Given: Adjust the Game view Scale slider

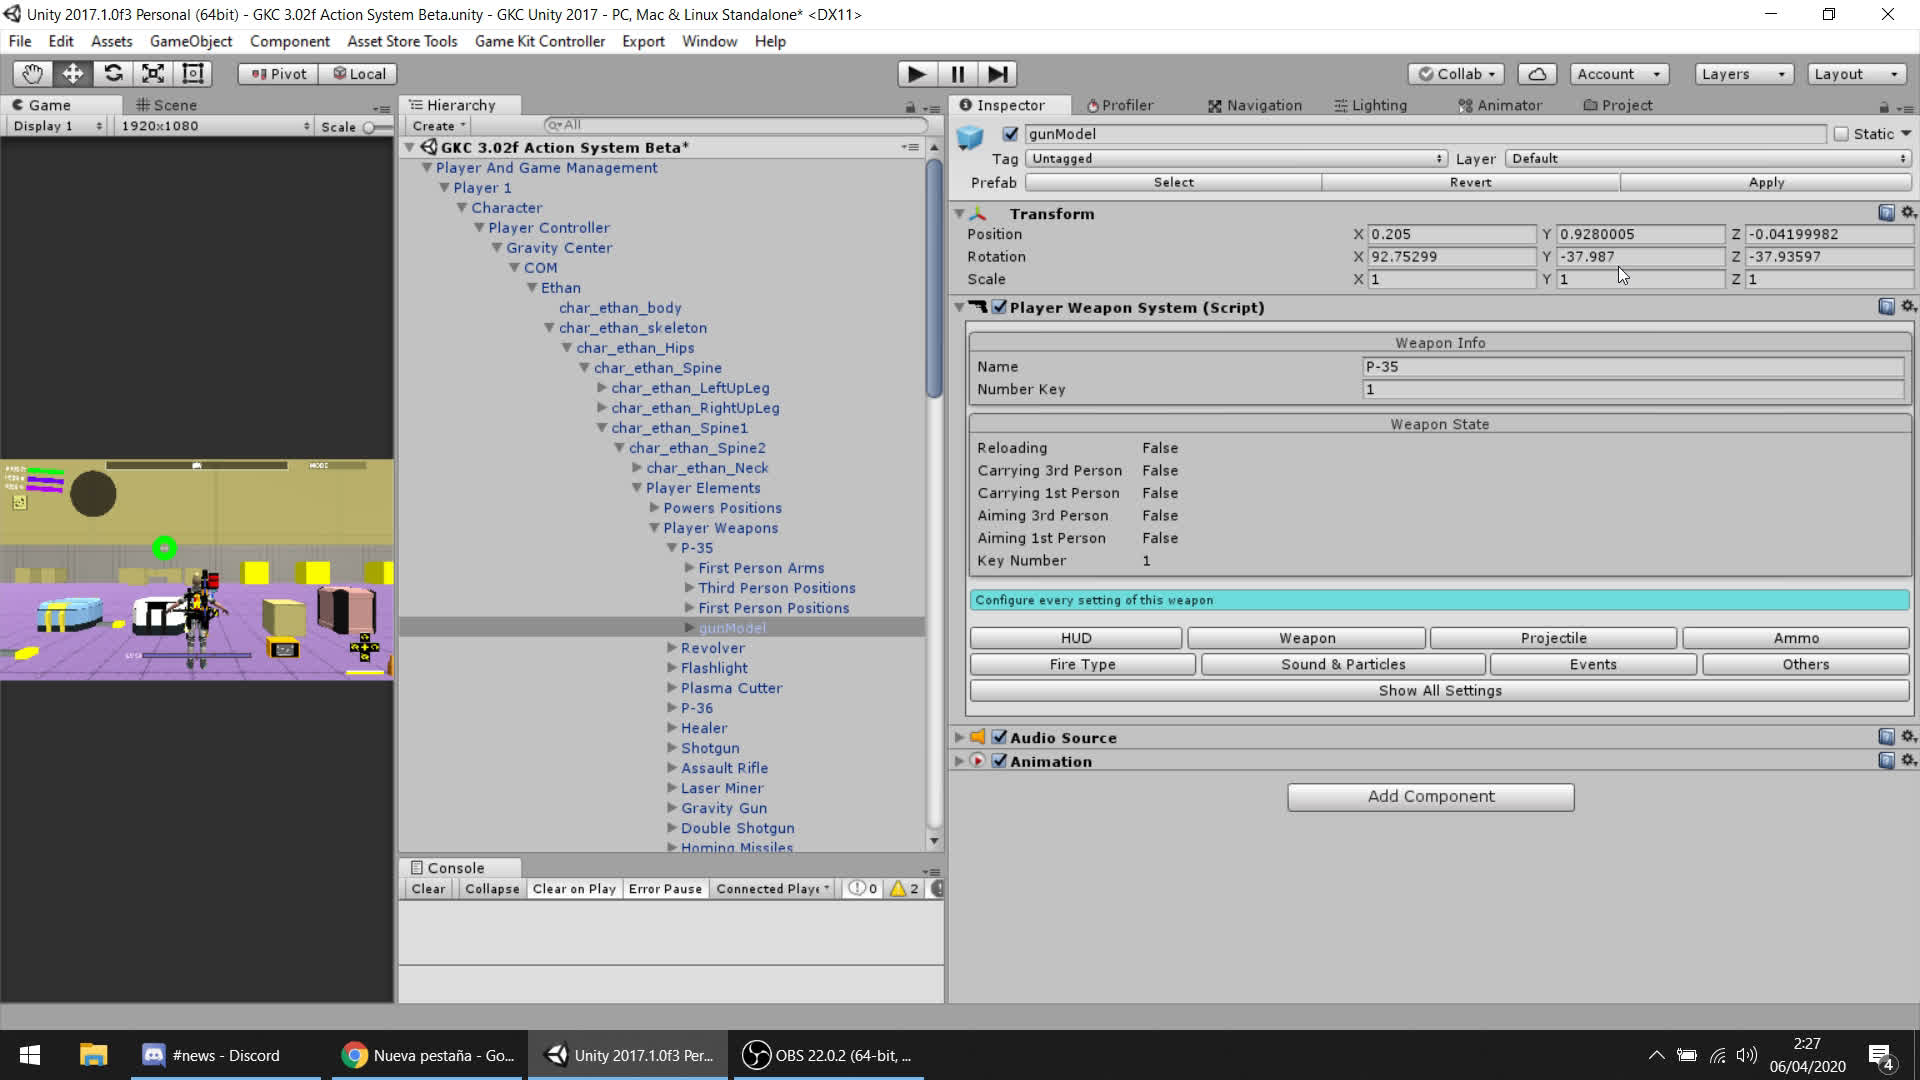Looking at the screenshot, I should pyautogui.click(x=371, y=127).
